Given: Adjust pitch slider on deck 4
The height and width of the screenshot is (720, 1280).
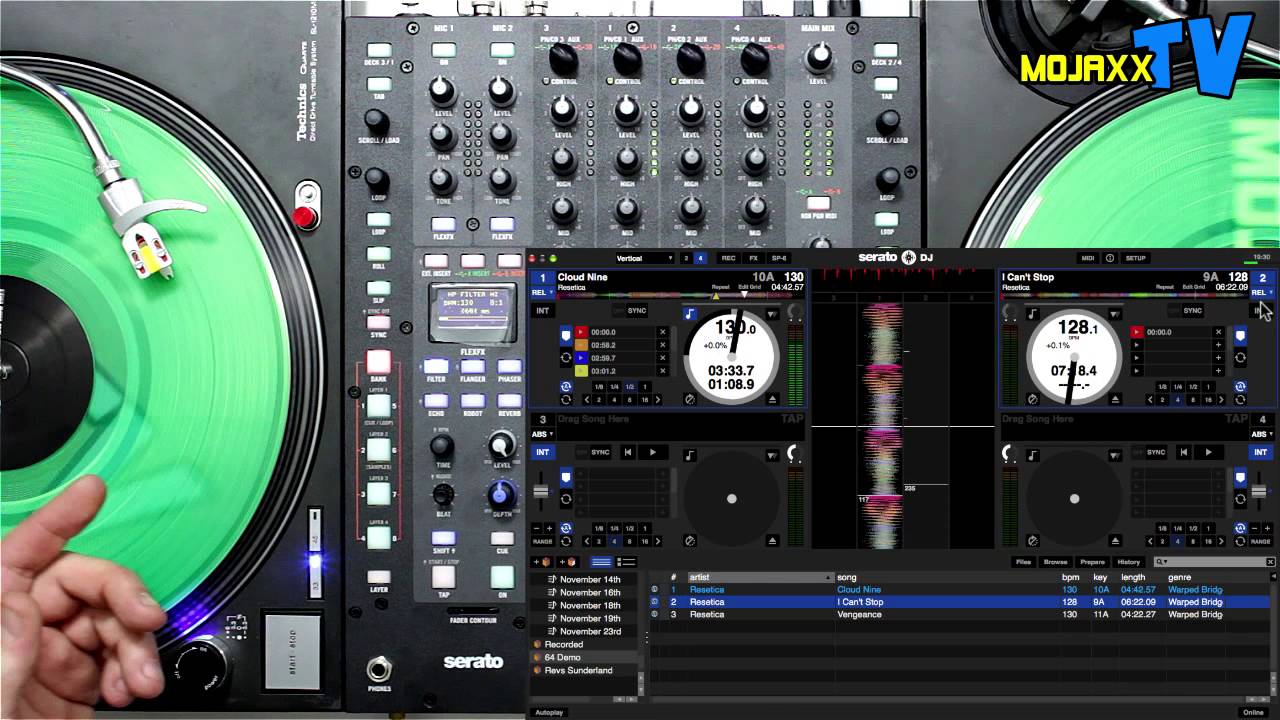Looking at the screenshot, I should click(1259, 491).
